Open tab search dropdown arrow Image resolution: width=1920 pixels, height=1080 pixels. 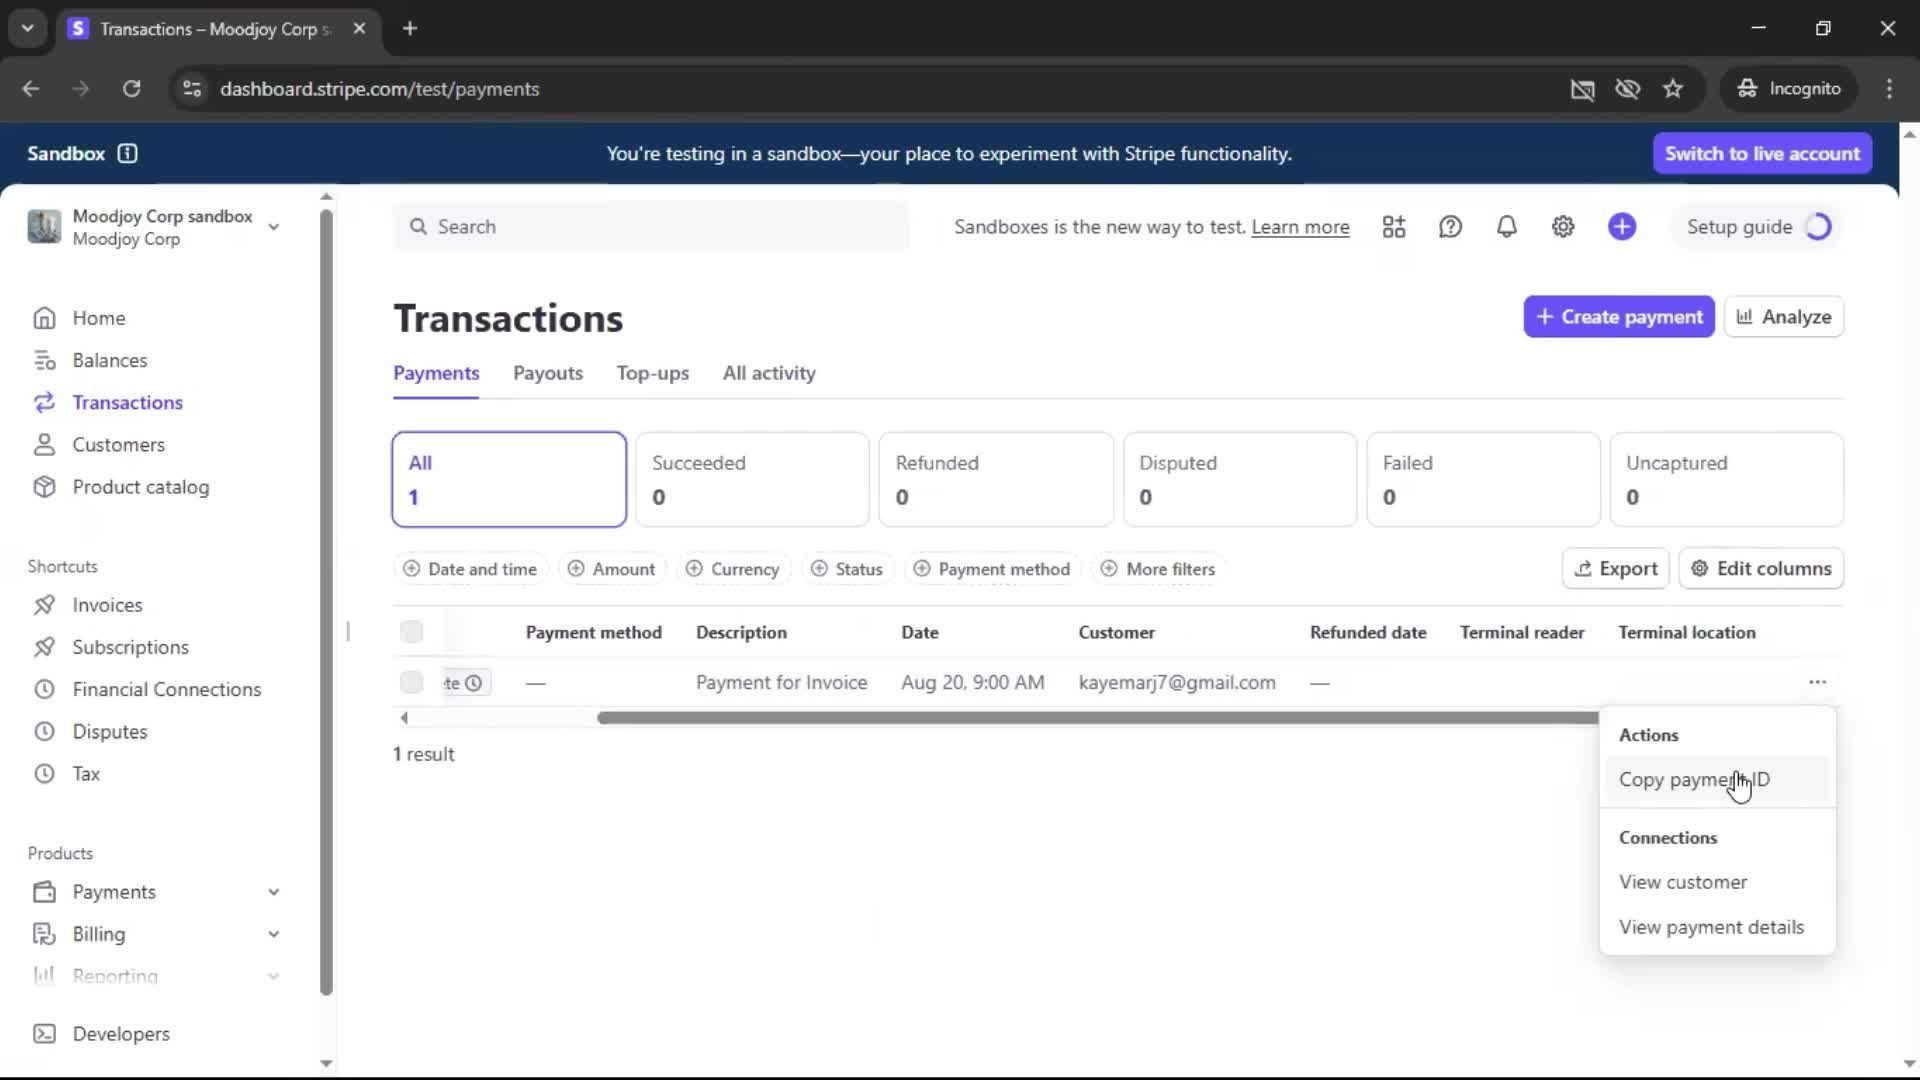pyautogui.click(x=28, y=28)
